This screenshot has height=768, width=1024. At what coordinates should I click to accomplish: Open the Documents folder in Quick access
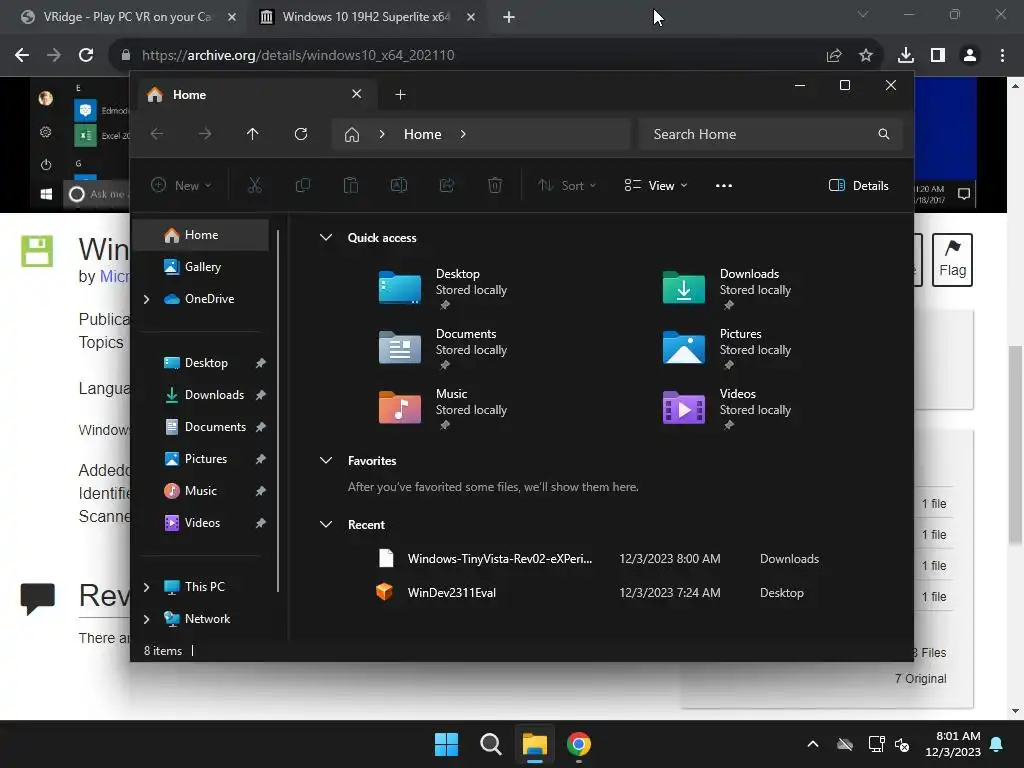pyautogui.click(x=443, y=348)
